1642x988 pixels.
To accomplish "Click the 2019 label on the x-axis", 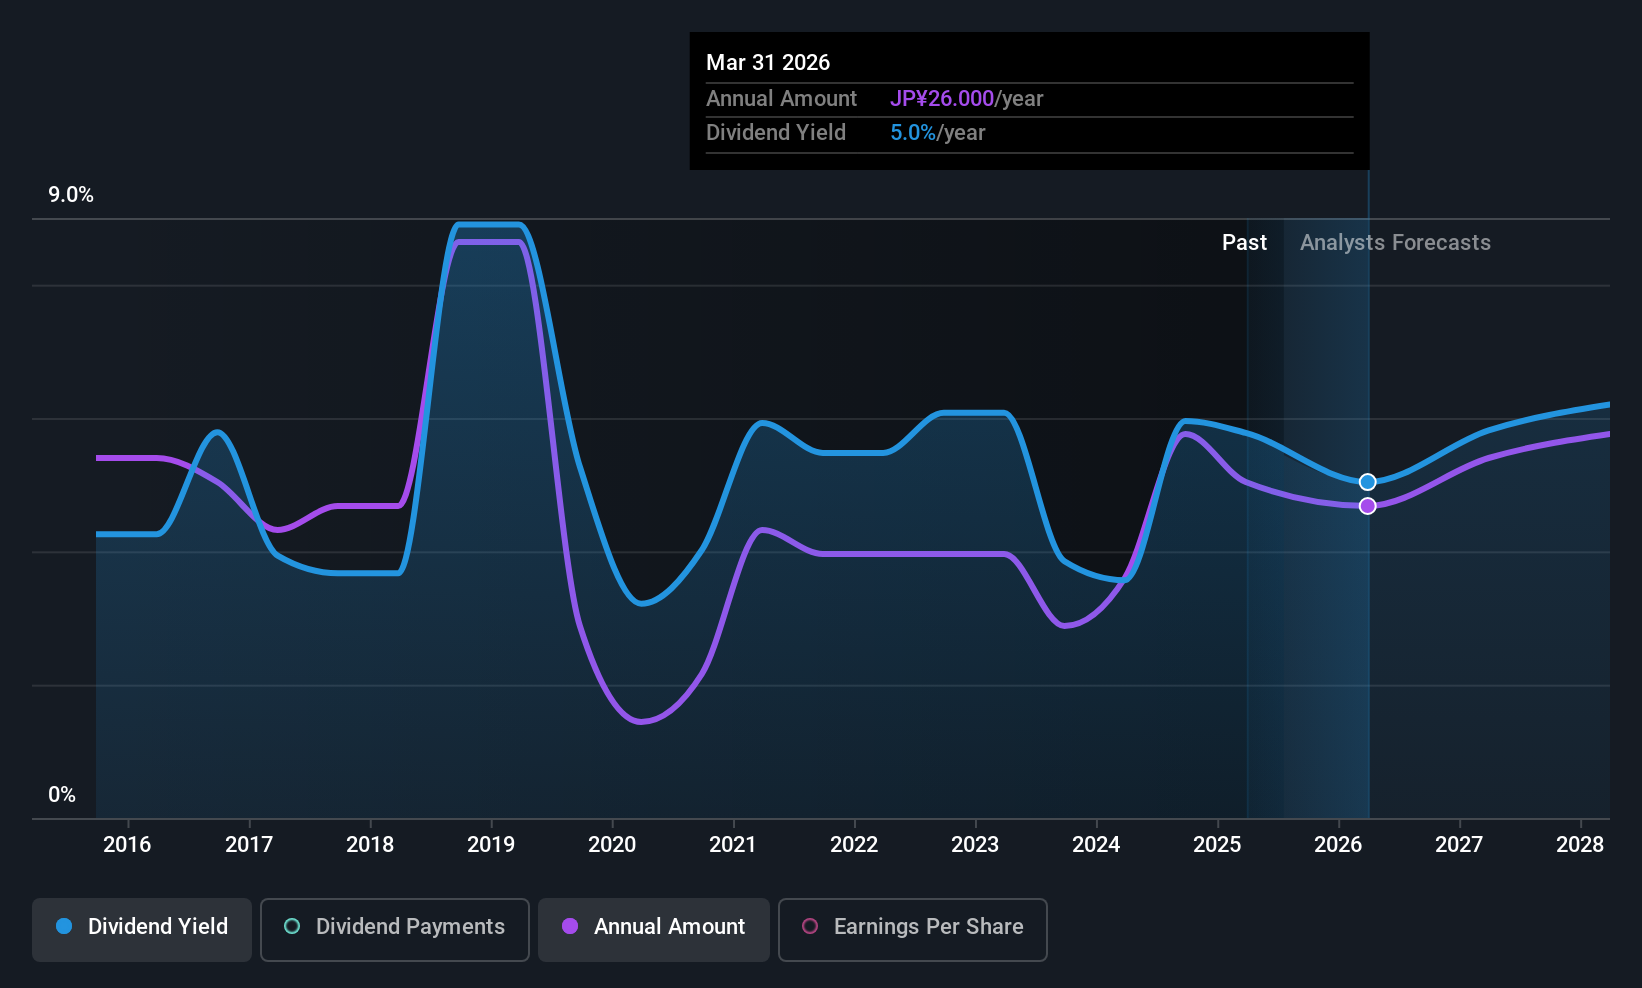I will click(x=491, y=845).
